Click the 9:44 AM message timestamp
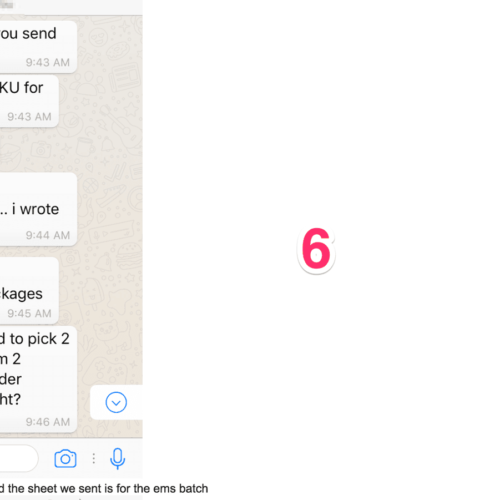The width and height of the screenshot is (500, 500). (48, 235)
